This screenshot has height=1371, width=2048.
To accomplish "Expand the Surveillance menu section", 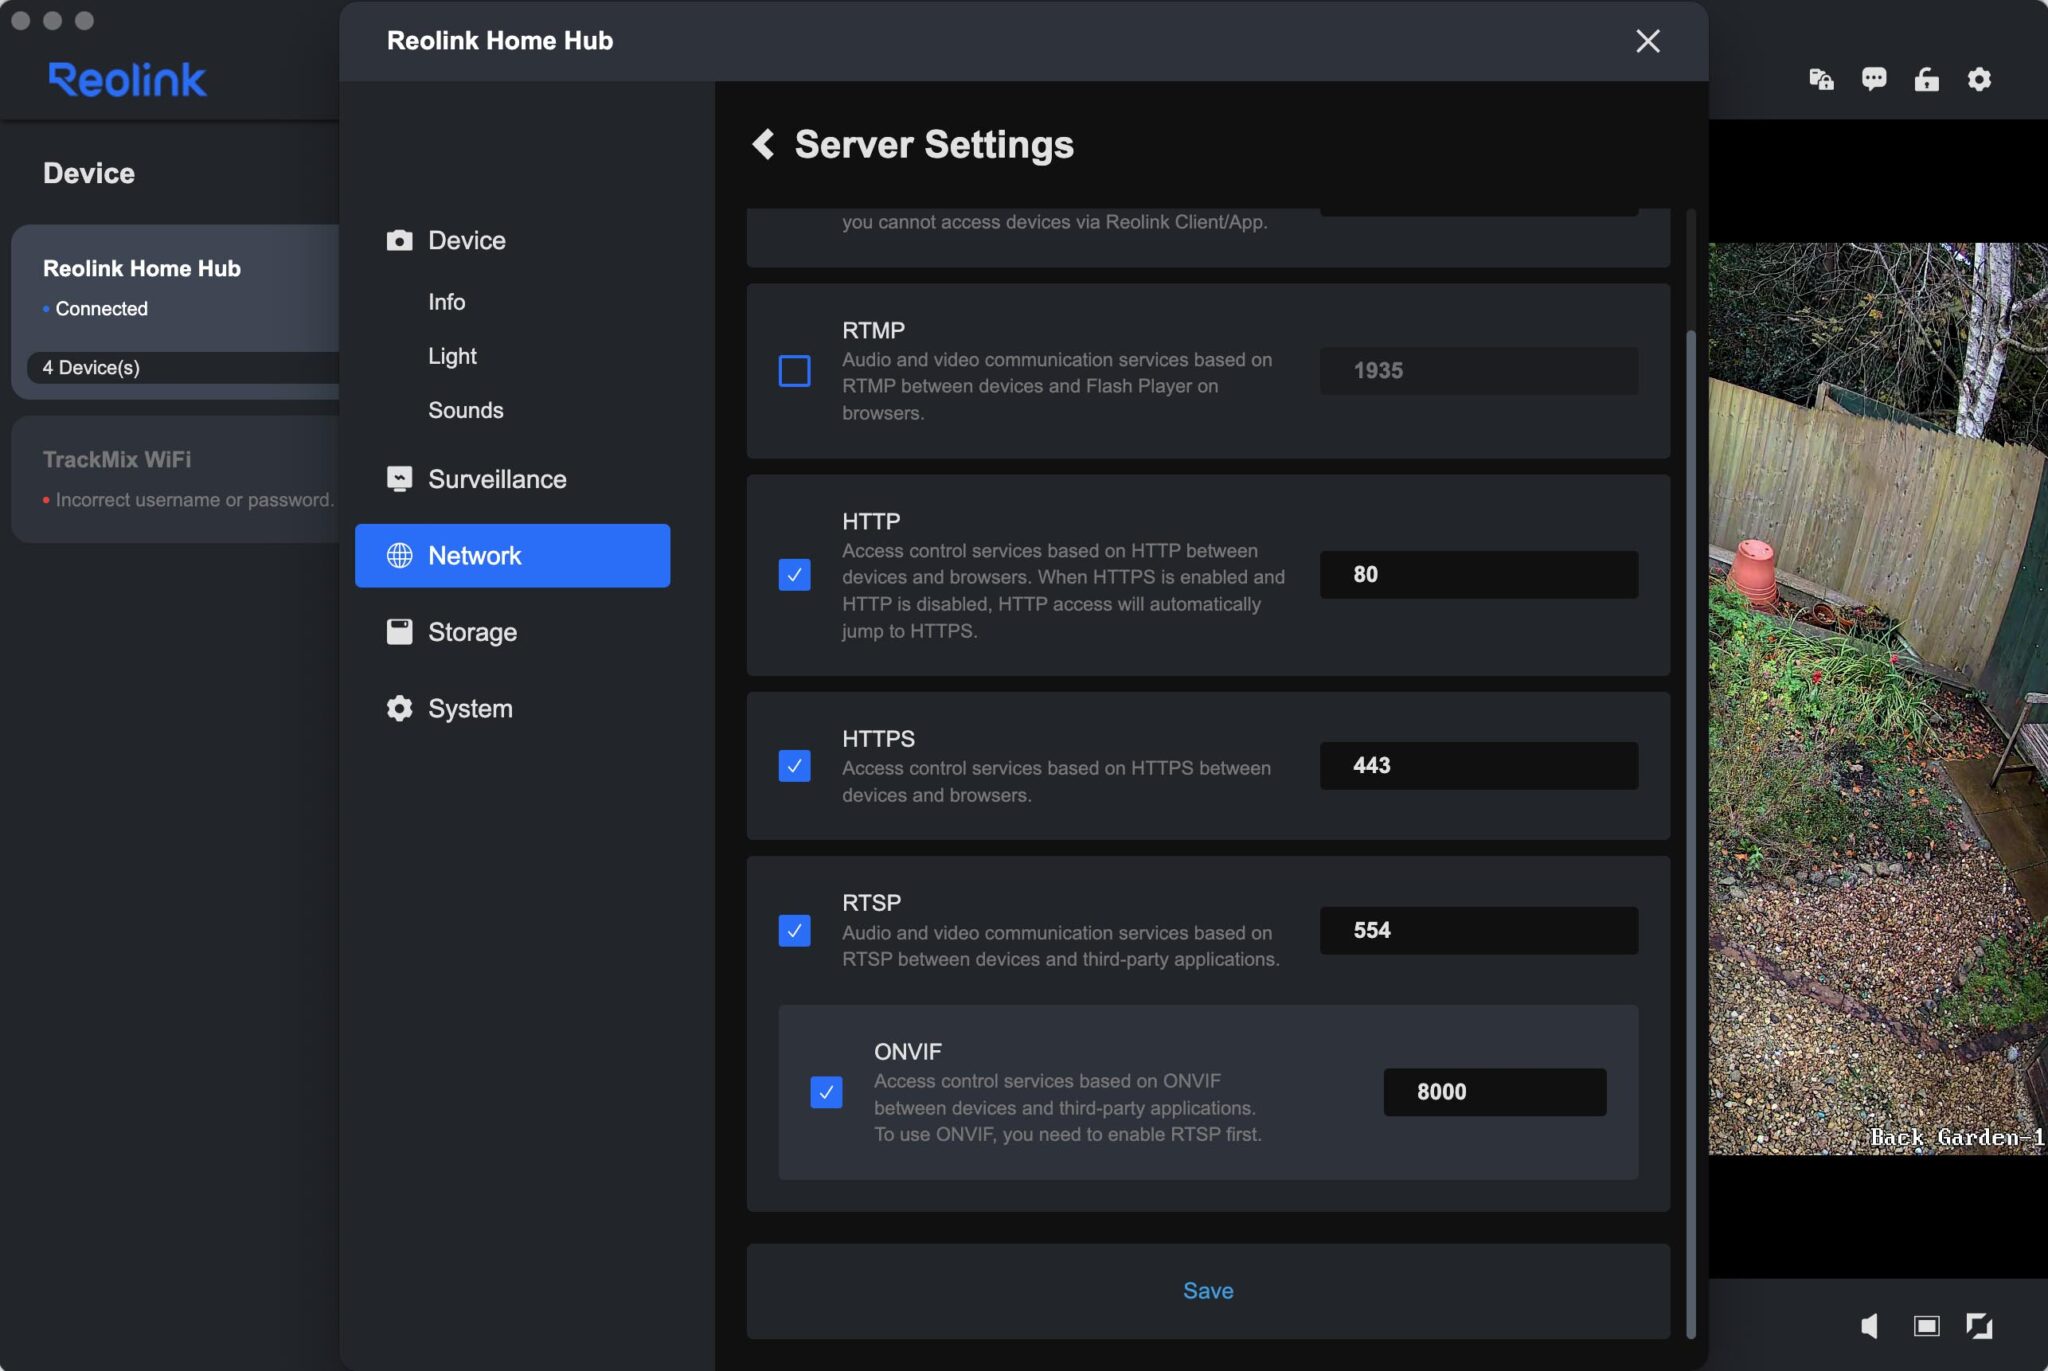I will pyautogui.click(x=497, y=479).
